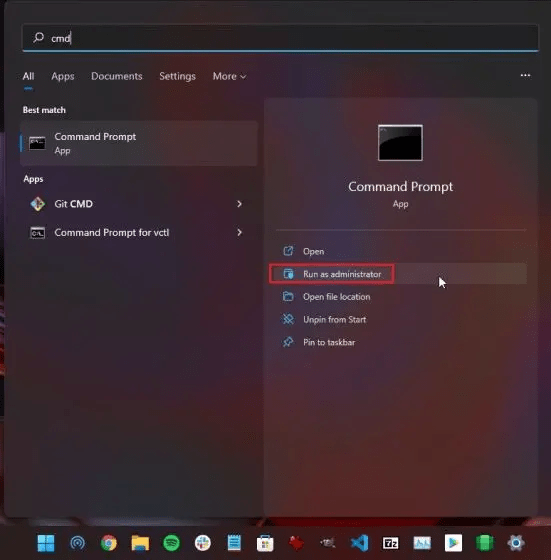Viewport: 551px width, 560px height.
Task: Launch Google Chrome from the taskbar
Action: (x=109, y=543)
